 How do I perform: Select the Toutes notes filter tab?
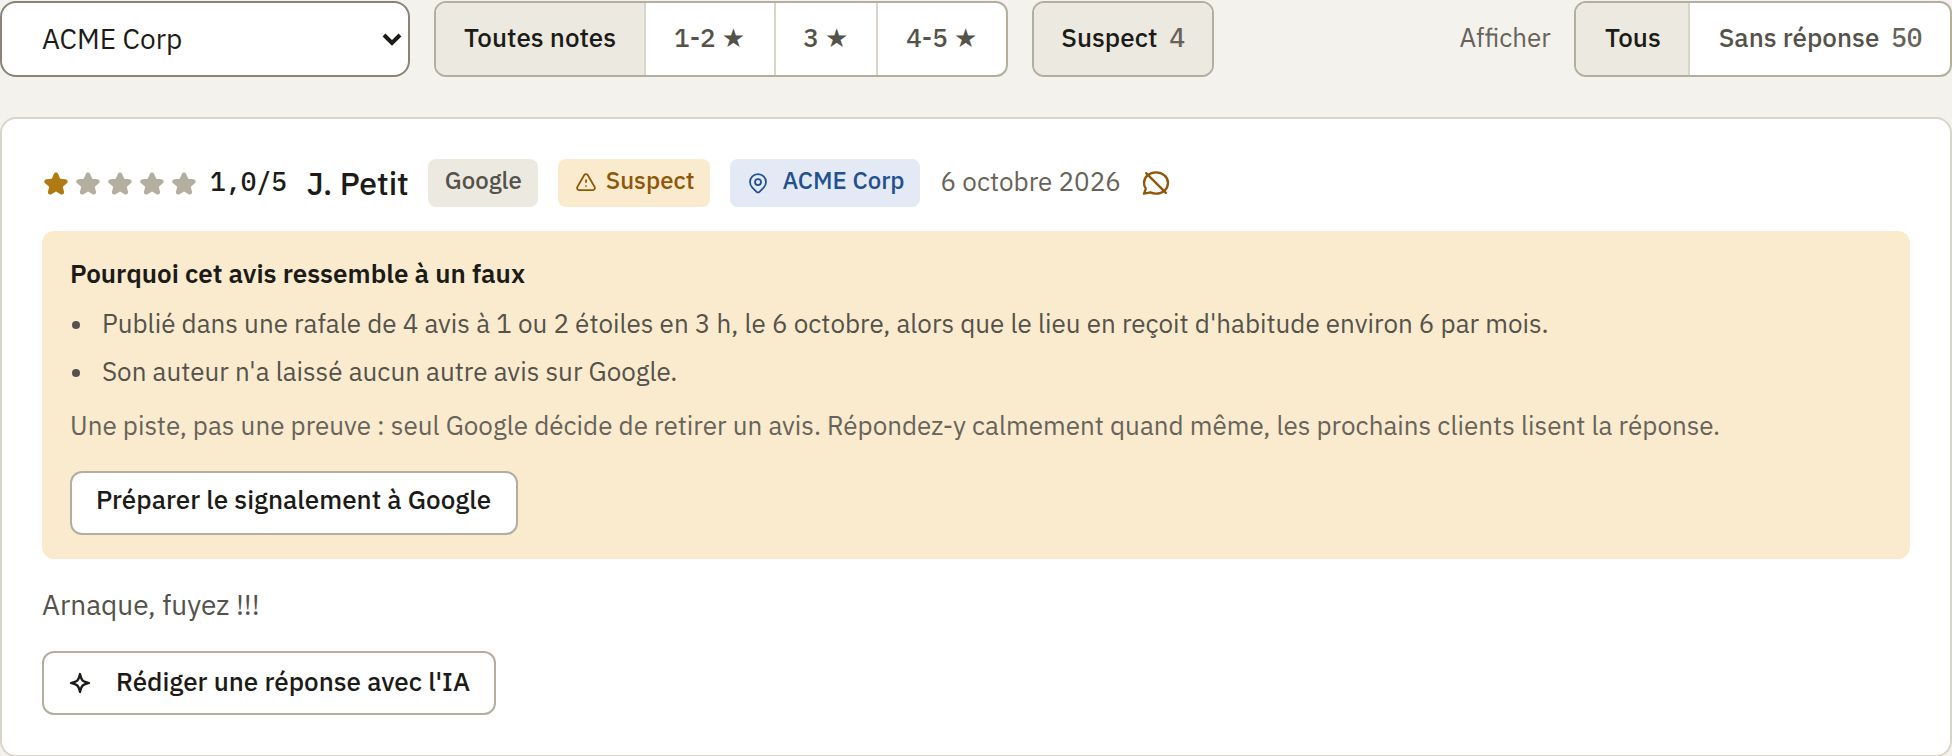(x=540, y=39)
